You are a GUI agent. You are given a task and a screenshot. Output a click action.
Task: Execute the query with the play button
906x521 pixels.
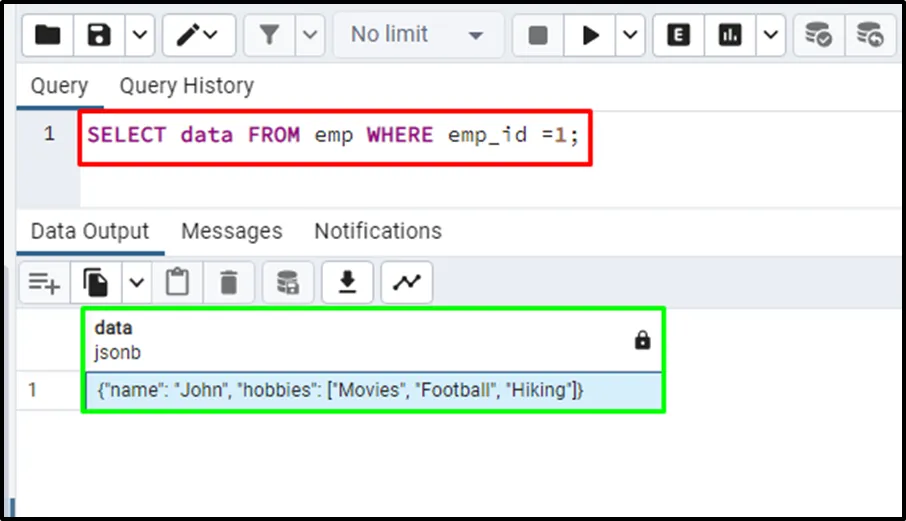(x=590, y=35)
